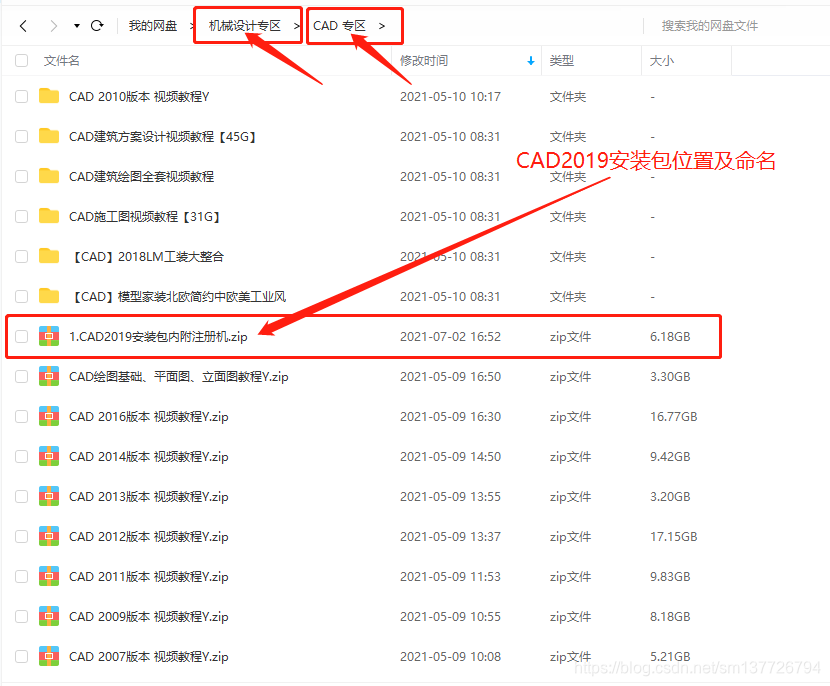This screenshot has width=830, height=686.
Task: Select file name CAD 2012版本 视频教程Y.zip
Action: click(x=149, y=537)
